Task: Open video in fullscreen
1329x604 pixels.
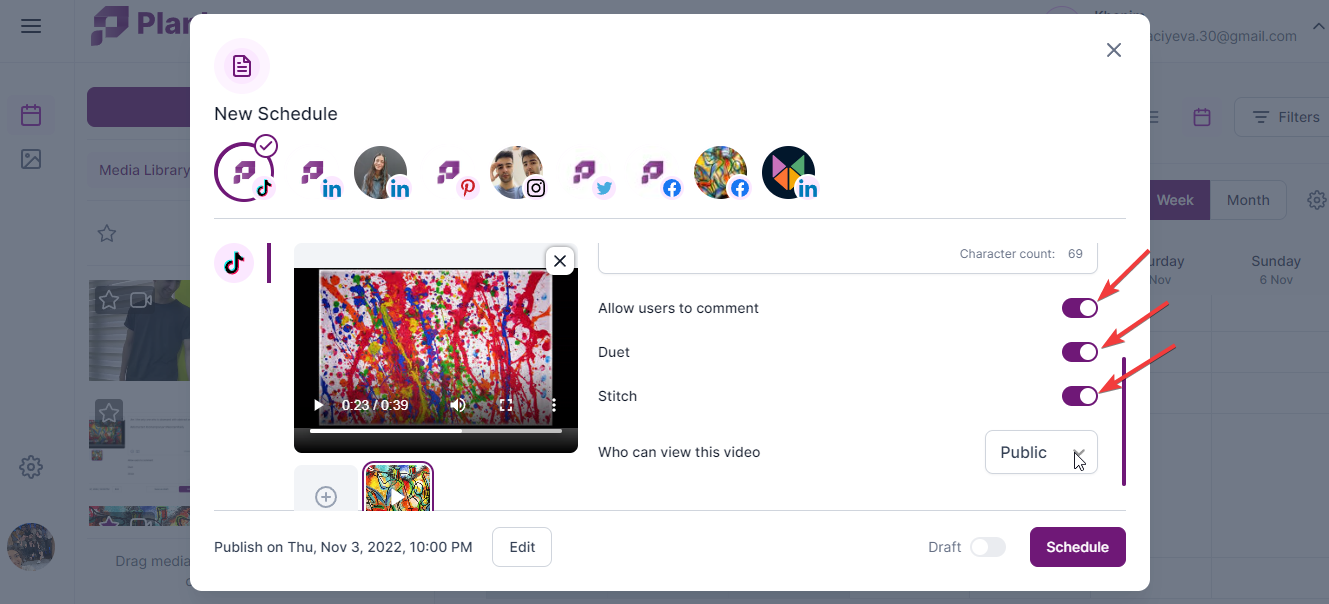Action: click(x=506, y=405)
